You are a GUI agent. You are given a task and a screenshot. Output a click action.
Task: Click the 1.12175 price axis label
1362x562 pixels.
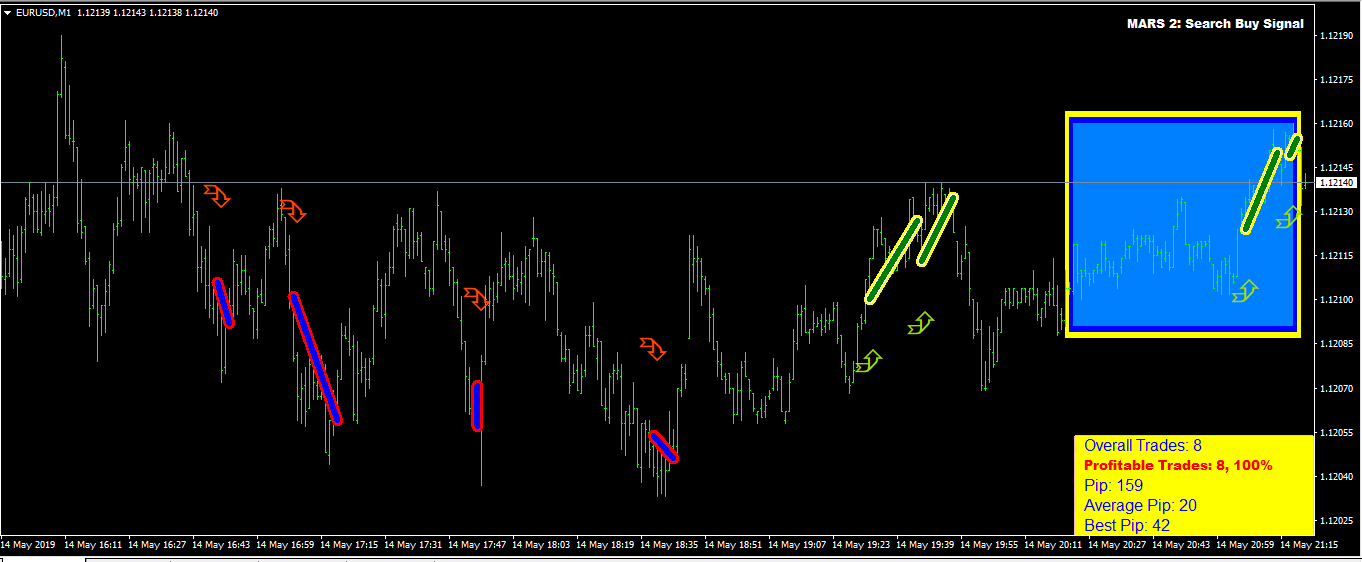pos(1337,80)
